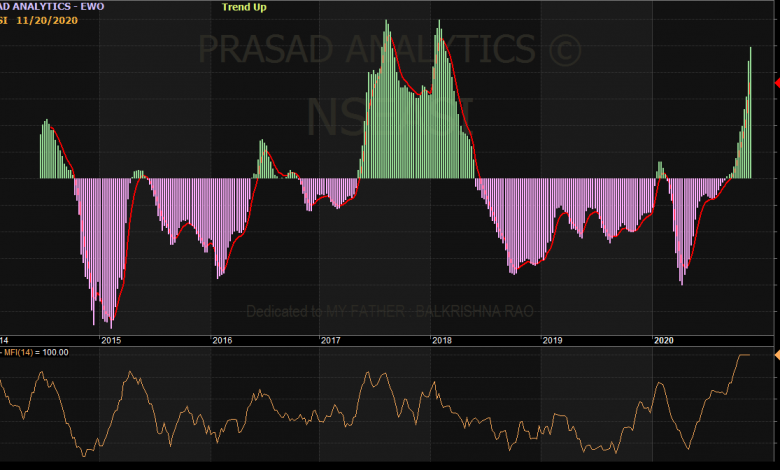Click the small green bars at early 2020
780x470 pixels.
pyautogui.click(x=660, y=170)
